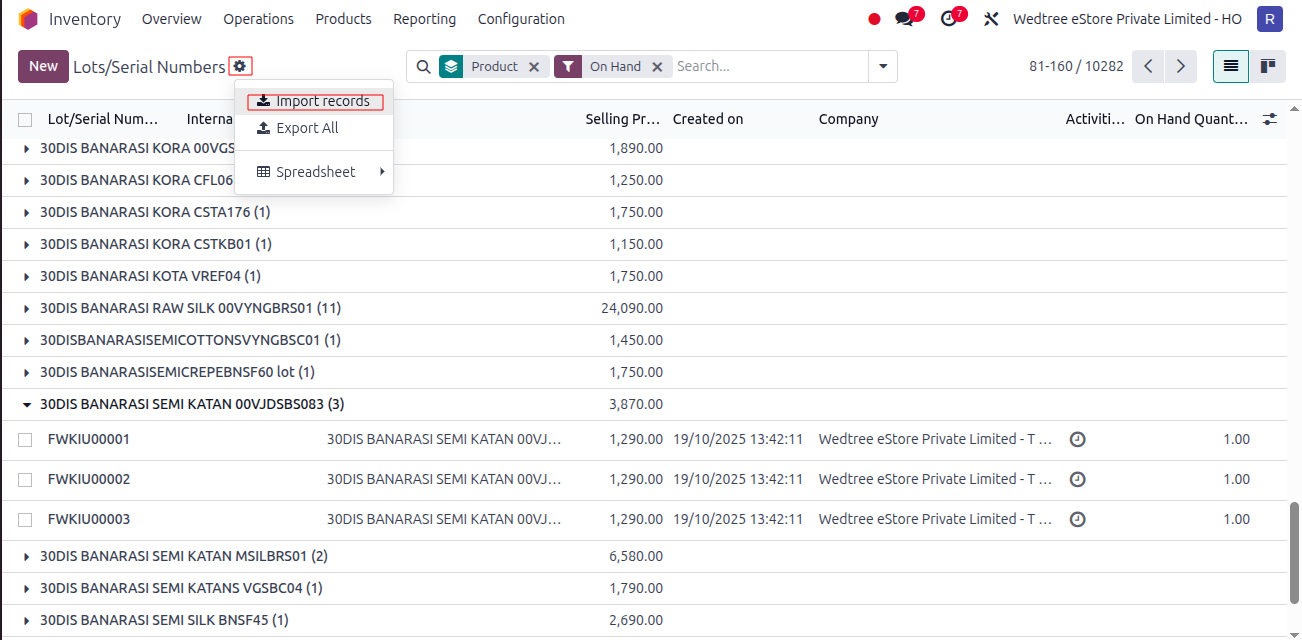Click into the Search input field

[x=770, y=66]
